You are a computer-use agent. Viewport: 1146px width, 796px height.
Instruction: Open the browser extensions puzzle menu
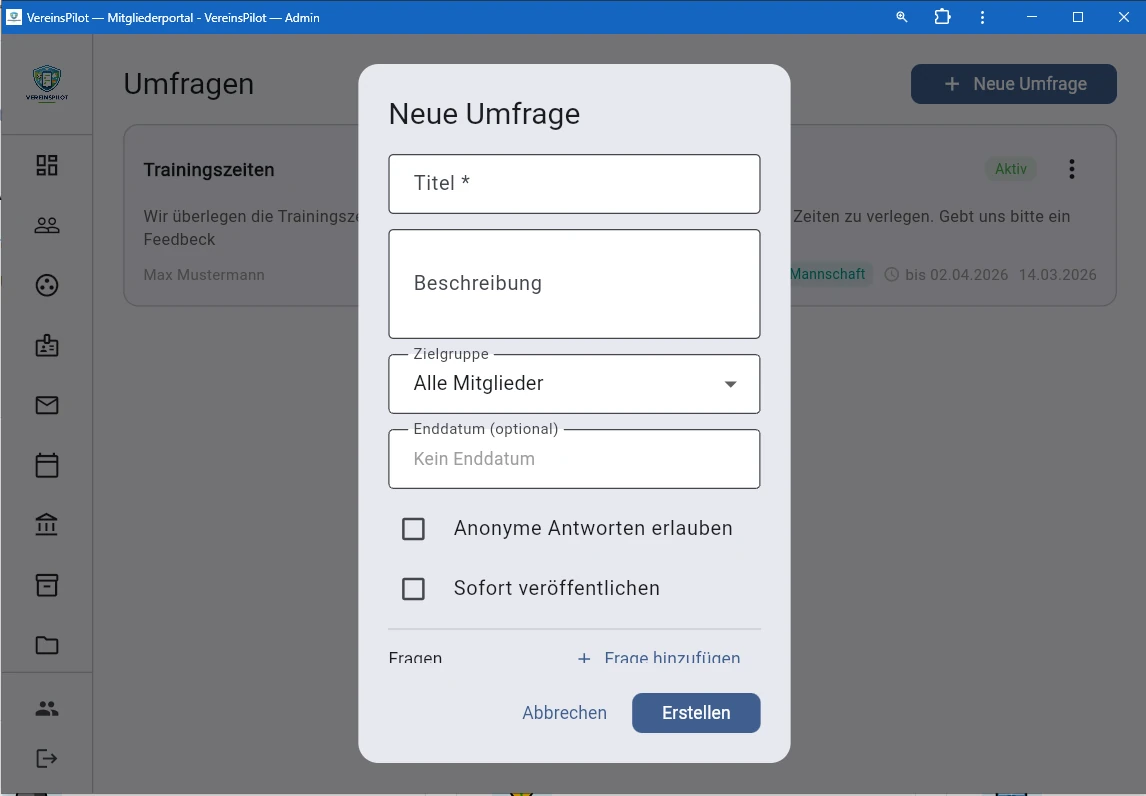[x=942, y=17]
